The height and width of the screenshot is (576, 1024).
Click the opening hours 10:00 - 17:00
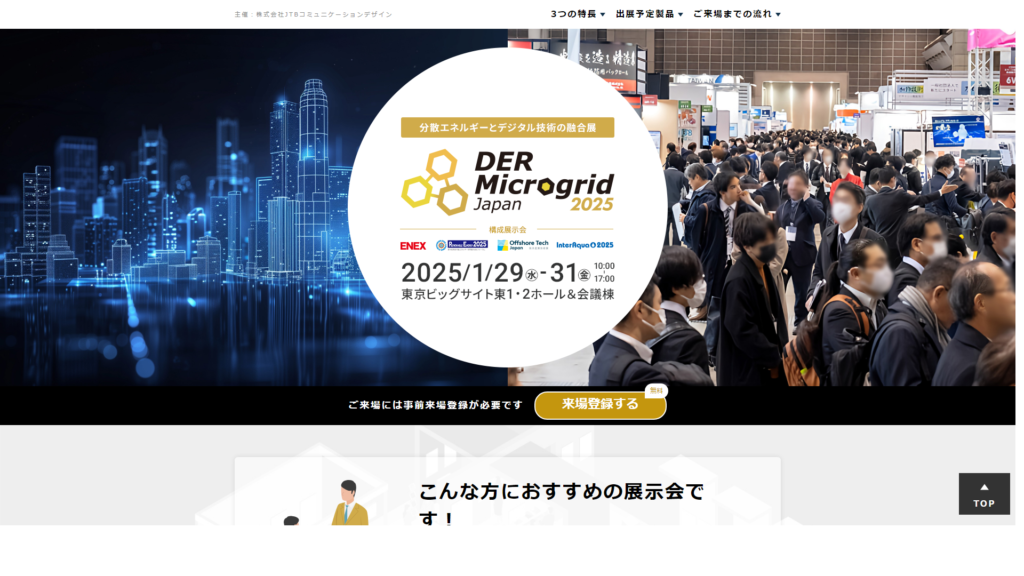604,272
